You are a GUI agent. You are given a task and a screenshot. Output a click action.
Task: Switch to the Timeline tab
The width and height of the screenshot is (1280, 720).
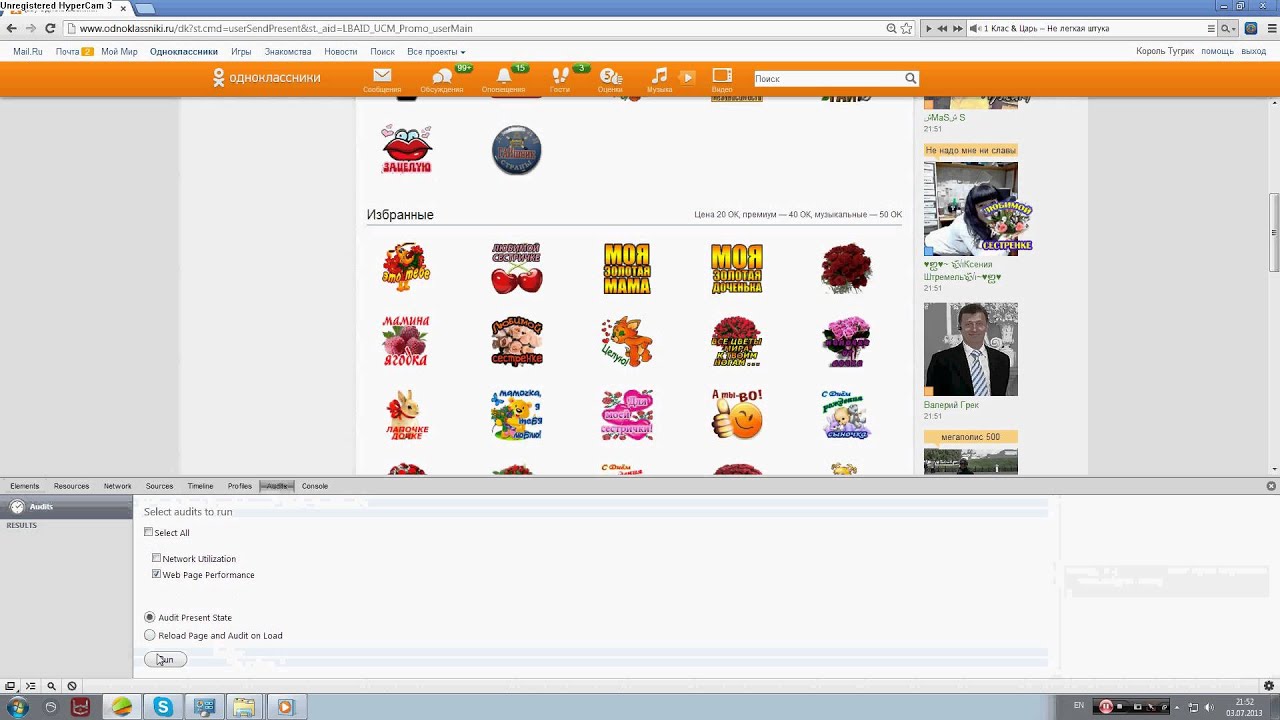200,486
